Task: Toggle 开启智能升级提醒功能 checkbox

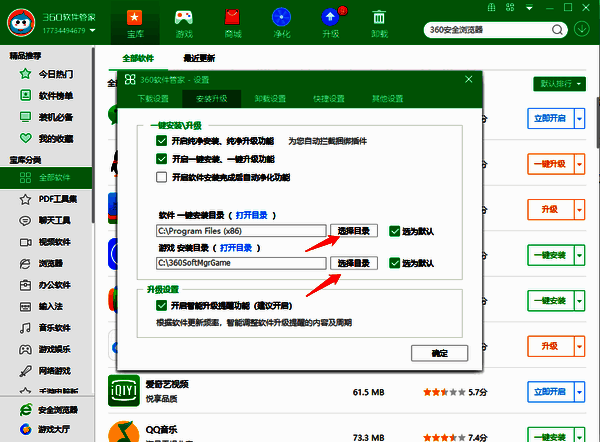Action: click(161, 305)
